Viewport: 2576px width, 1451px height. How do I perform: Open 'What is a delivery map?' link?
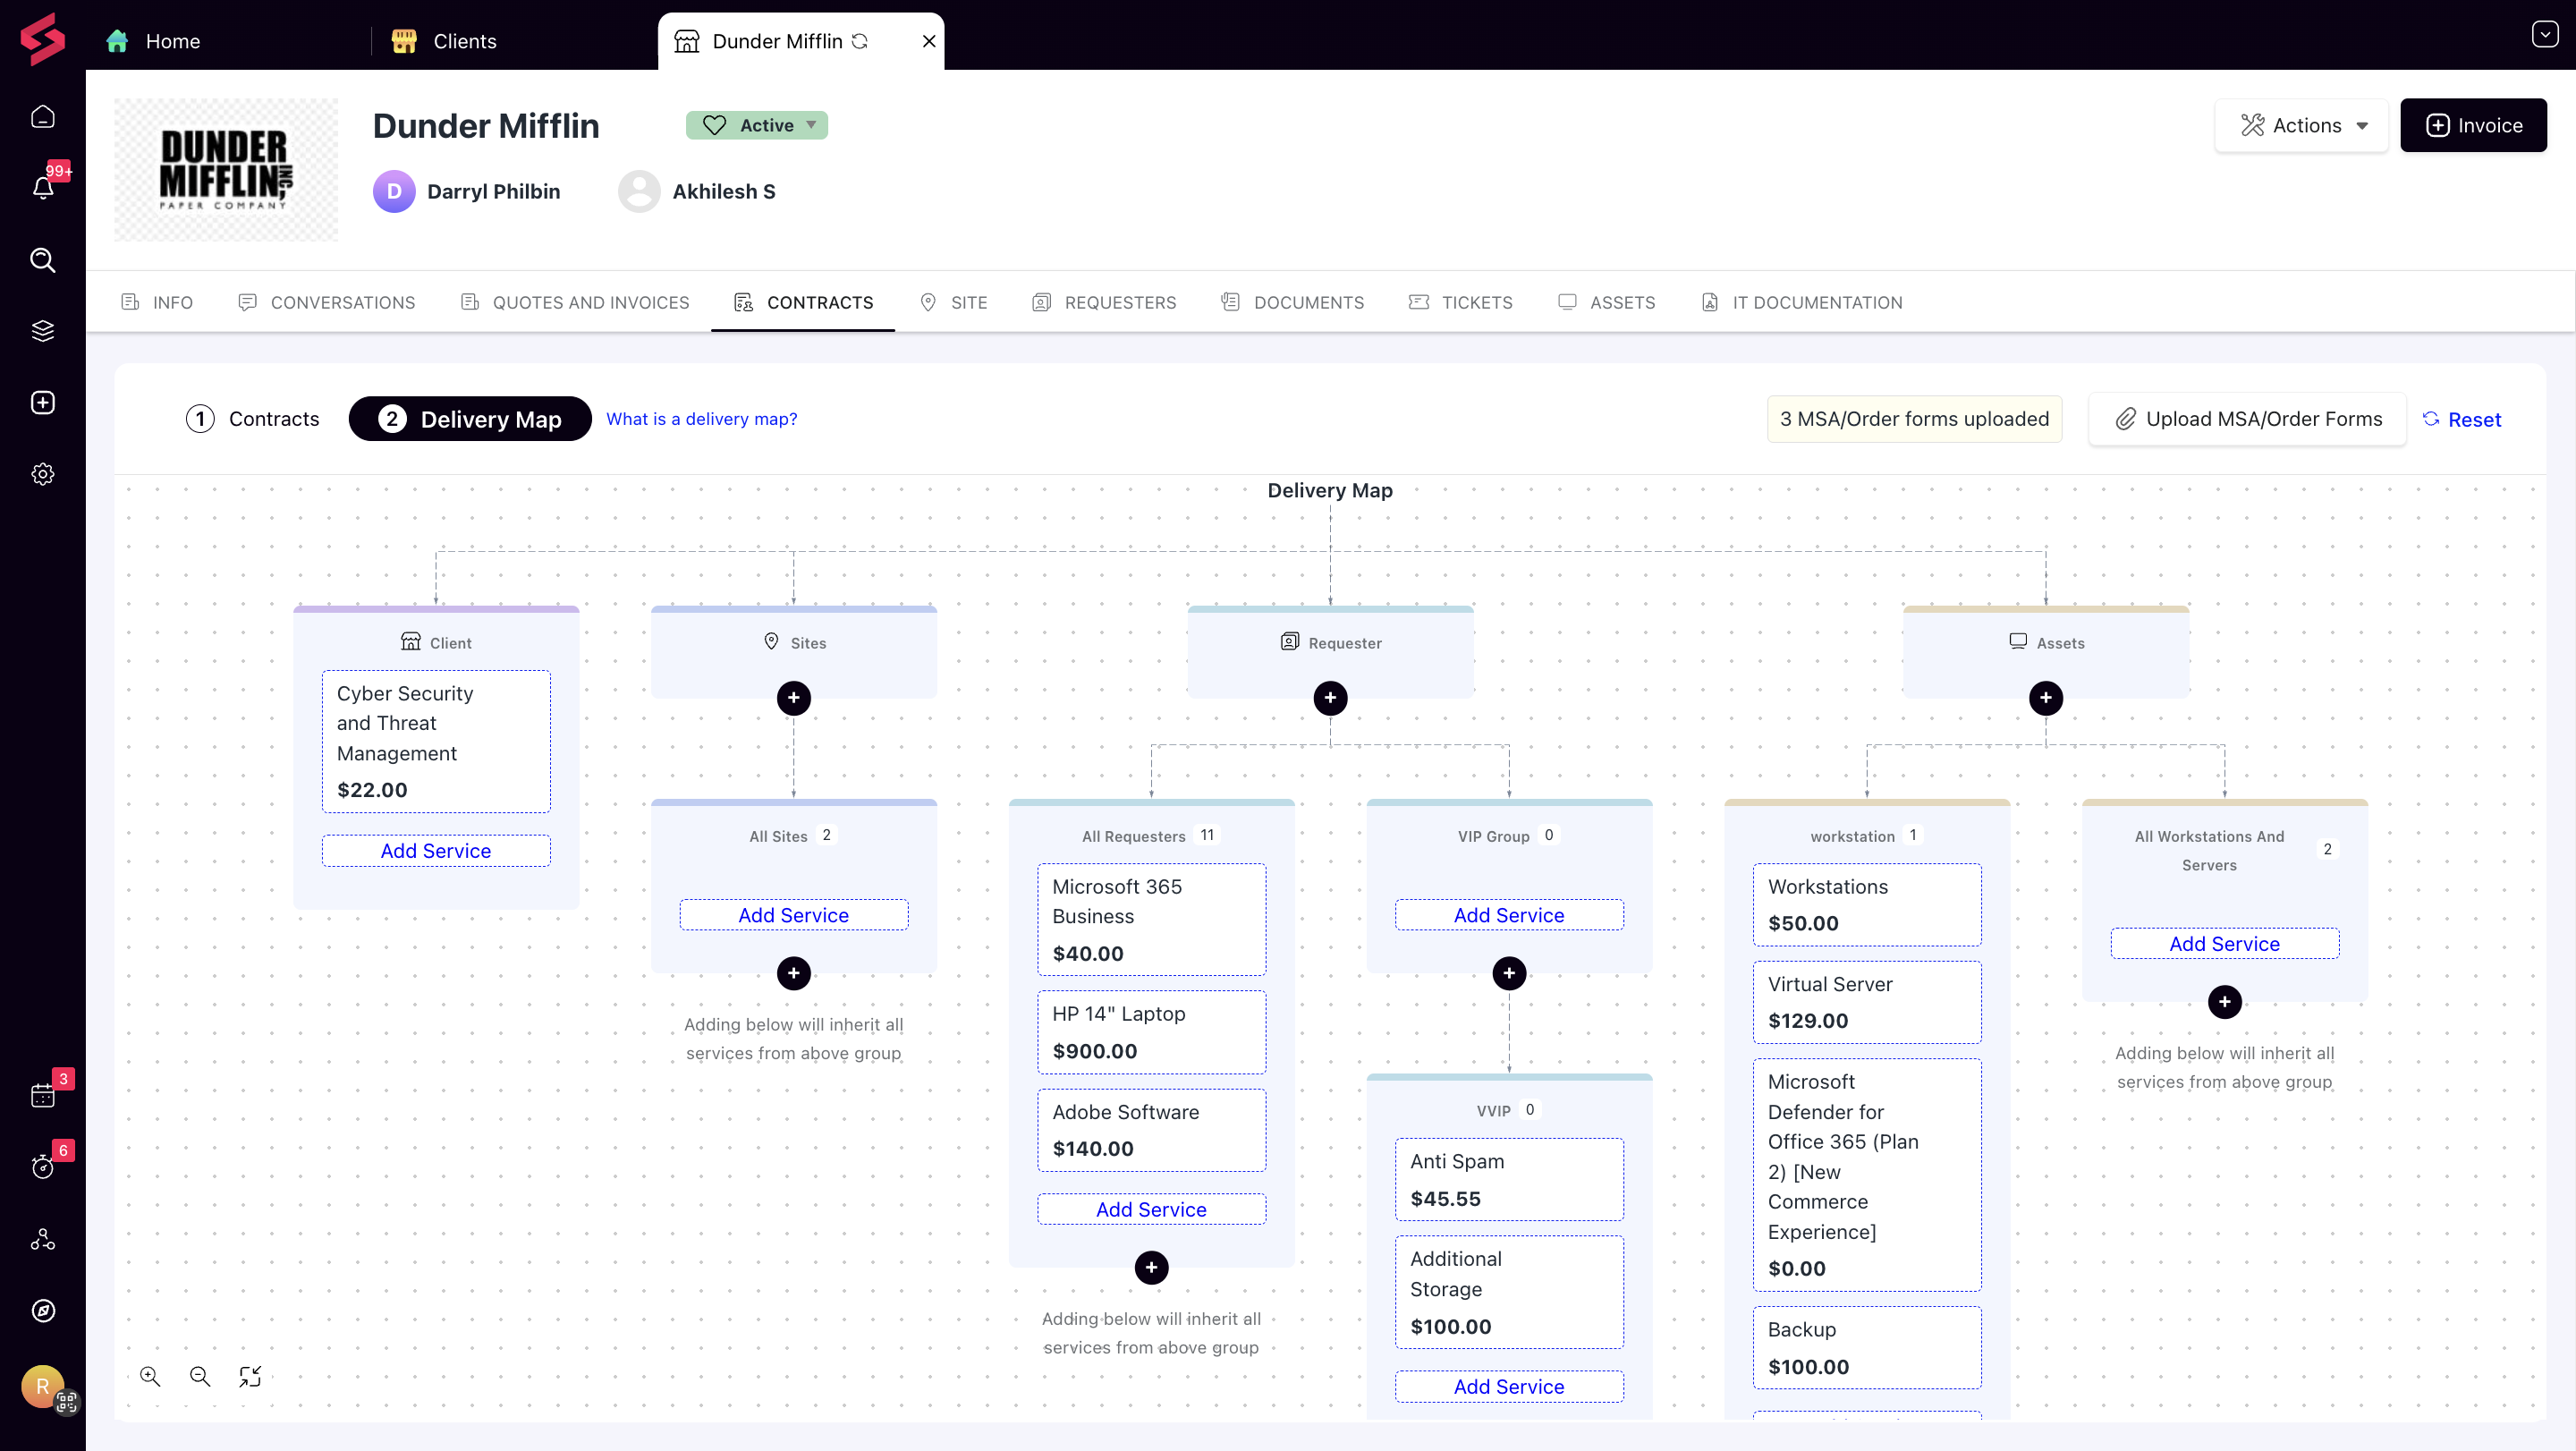[x=702, y=419]
